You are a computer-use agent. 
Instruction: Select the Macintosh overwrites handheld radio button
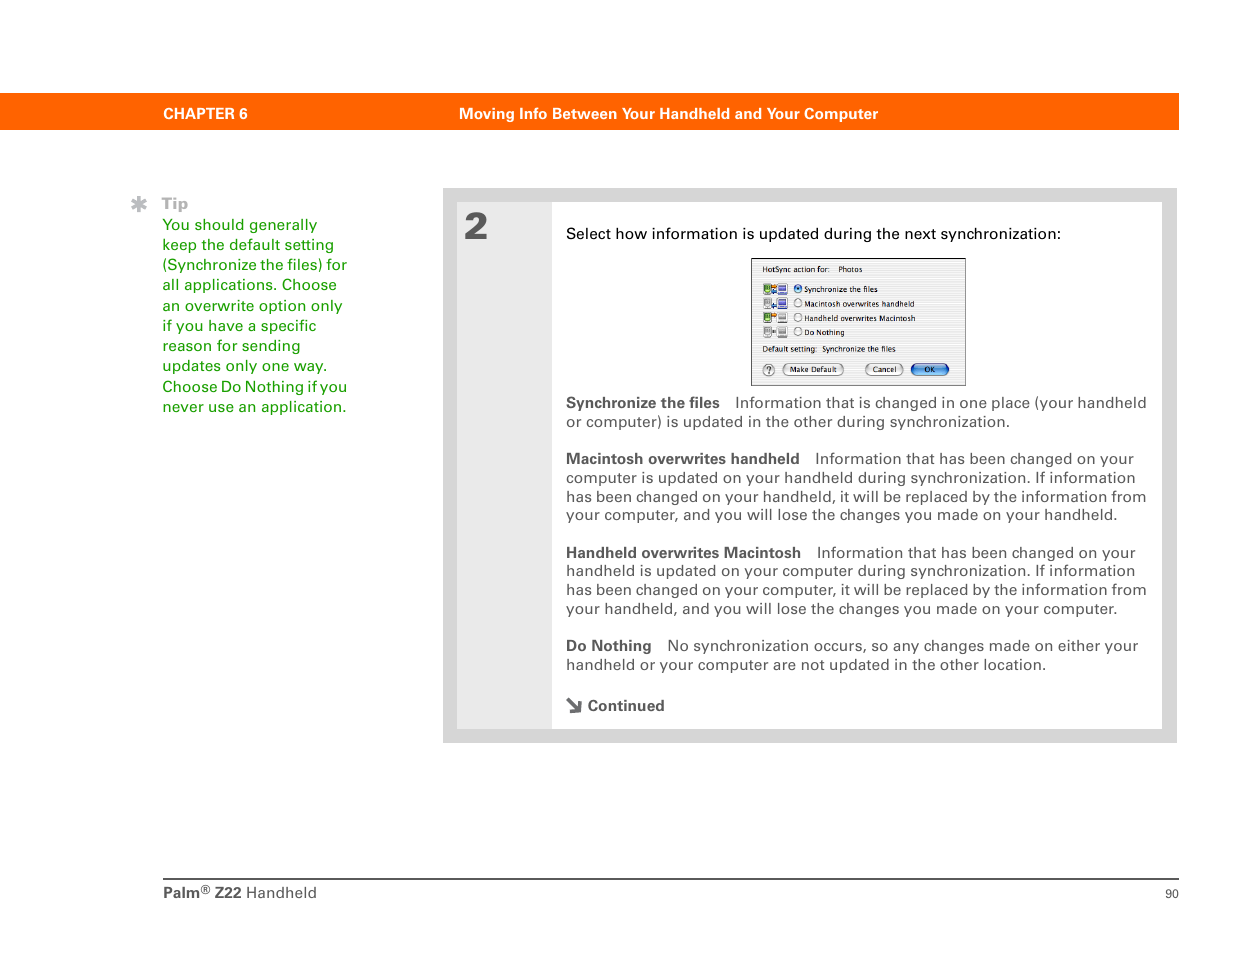[798, 303]
